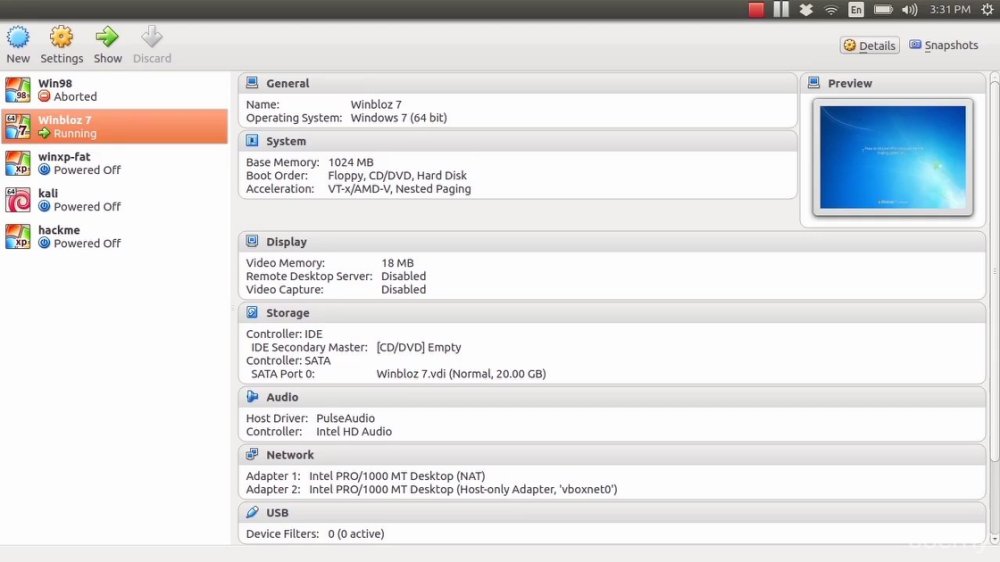This screenshot has width=1000, height=562.
Task: Click the Discard toolbar icon
Action: click(152, 37)
